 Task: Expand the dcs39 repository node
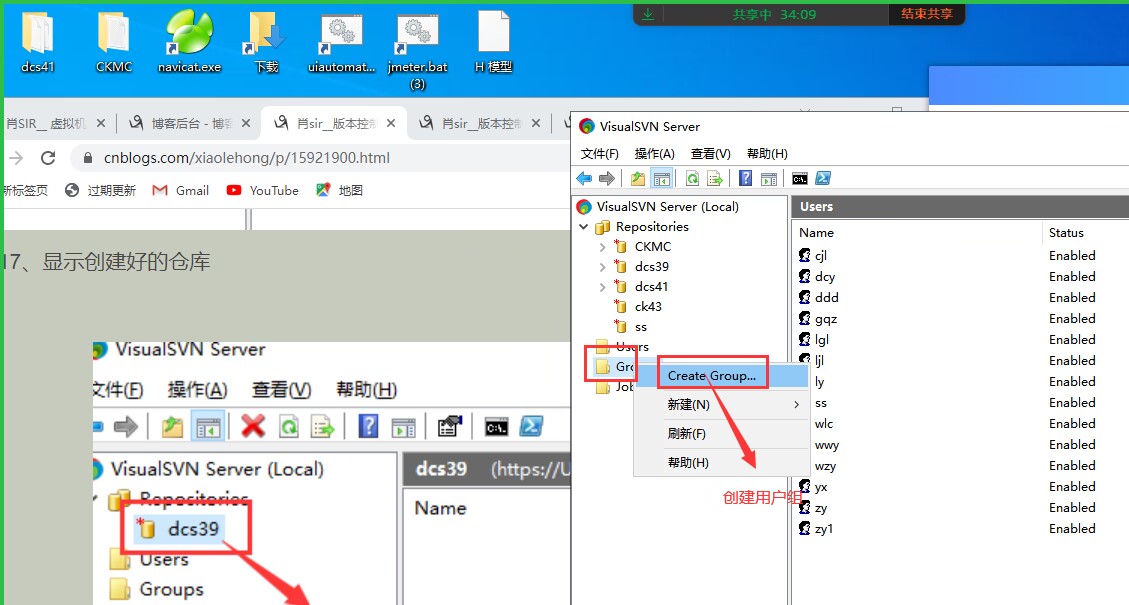(x=603, y=267)
